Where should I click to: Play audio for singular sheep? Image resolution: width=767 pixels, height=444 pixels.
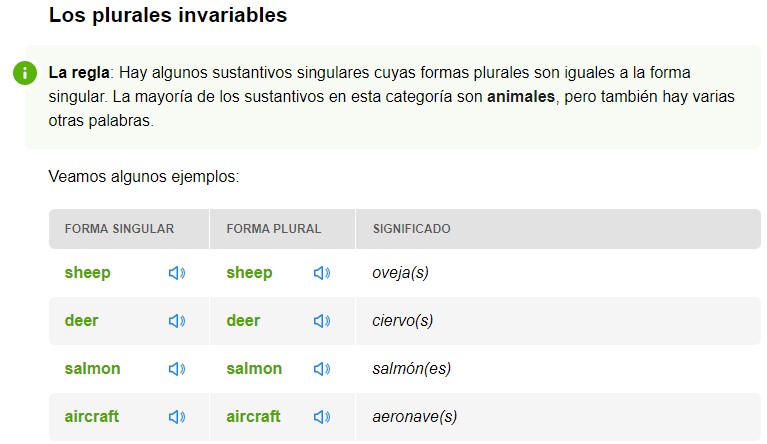coord(177,273)
